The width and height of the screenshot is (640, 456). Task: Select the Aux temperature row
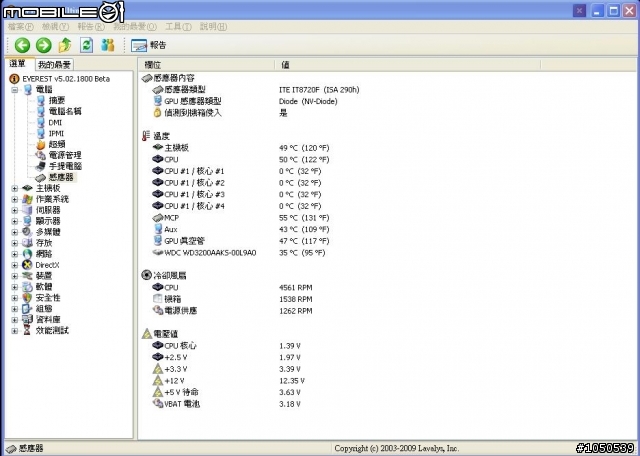tap(241, 229)
